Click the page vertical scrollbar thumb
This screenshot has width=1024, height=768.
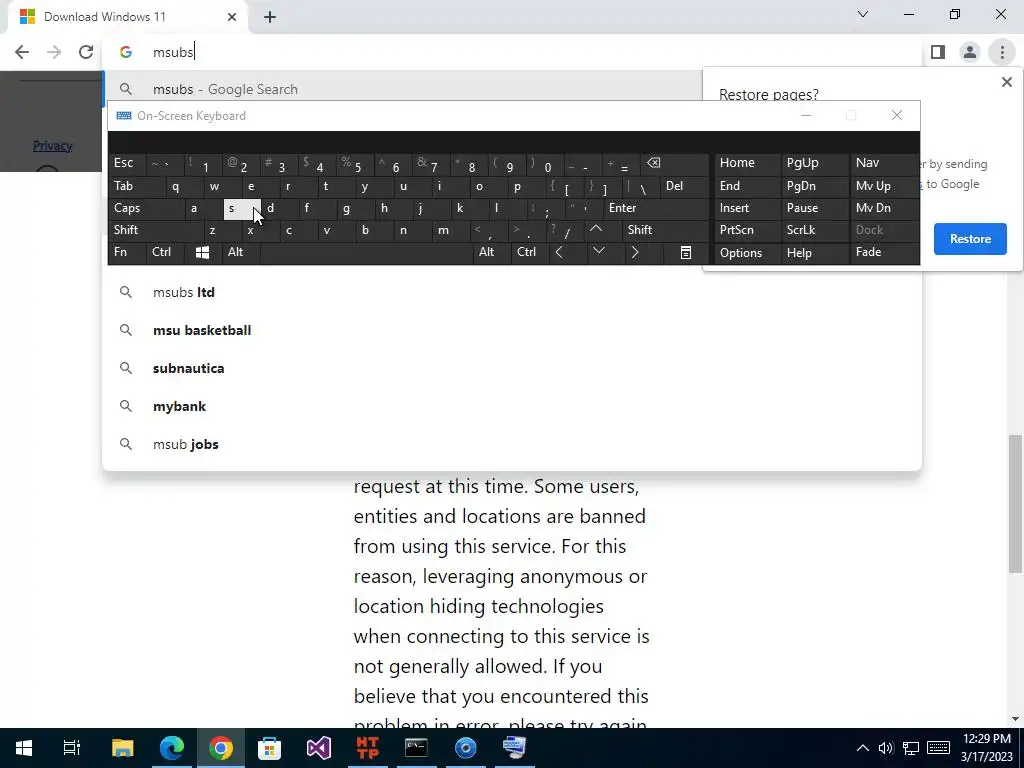pos(1015,504)
